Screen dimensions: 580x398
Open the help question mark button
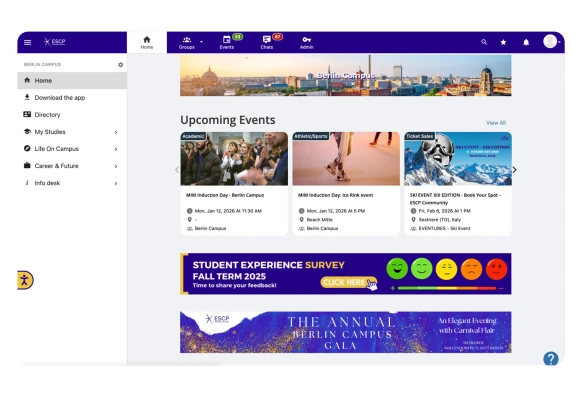click(x=551, y=358)
